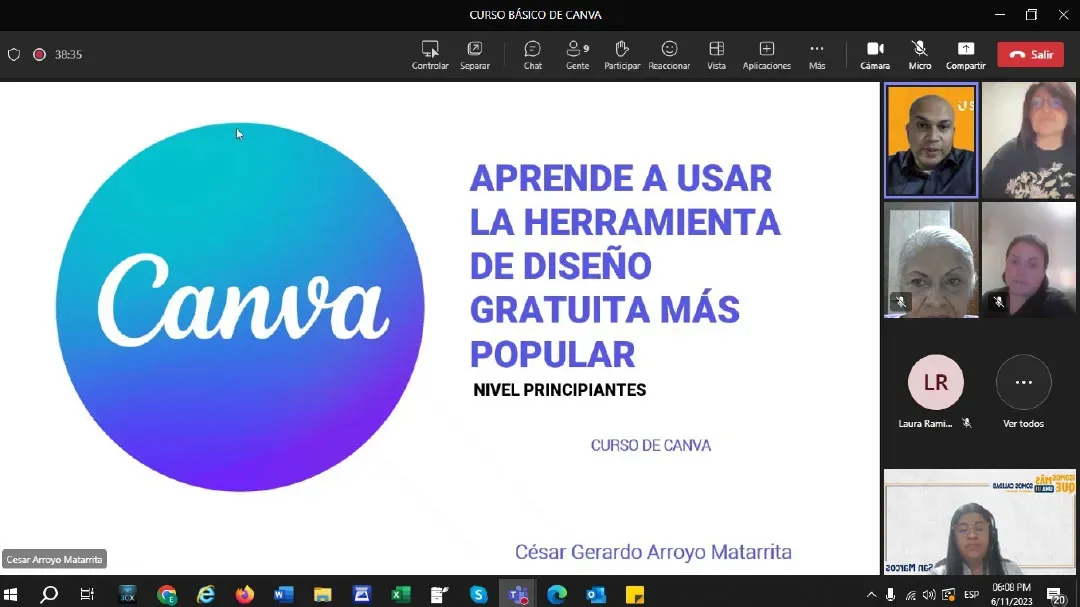Open the printer-style taskbar app icon
Screen dimensions: 1080x607
[439, 594]
